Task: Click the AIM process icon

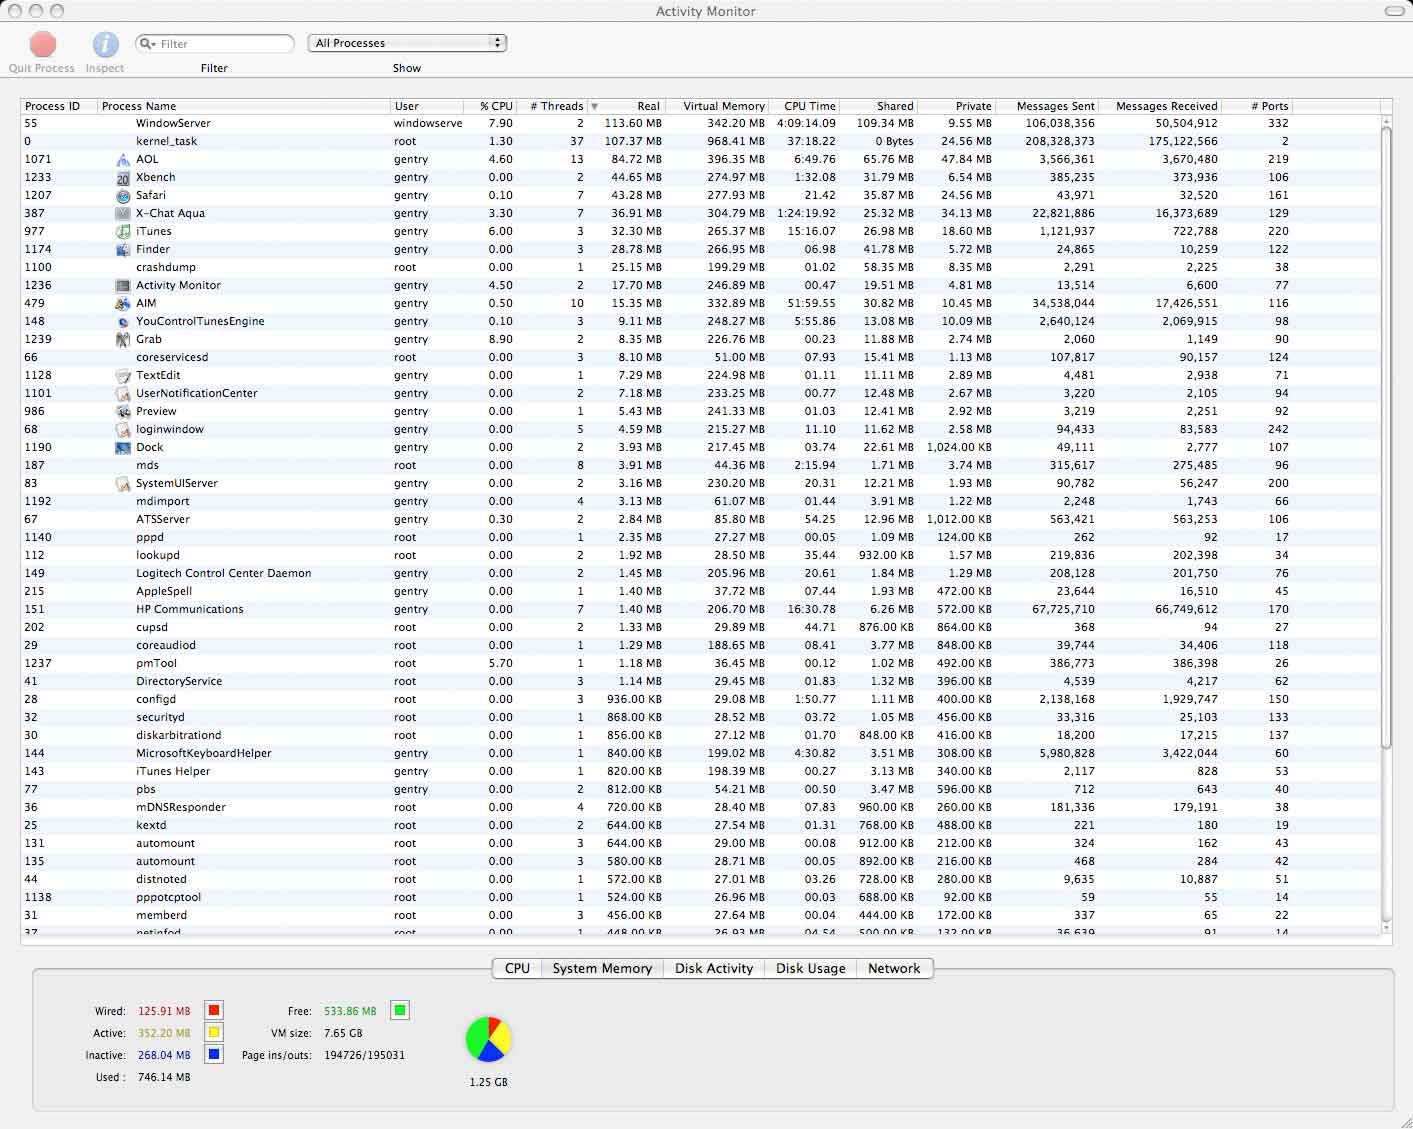Action: click(x=123, y=304)
